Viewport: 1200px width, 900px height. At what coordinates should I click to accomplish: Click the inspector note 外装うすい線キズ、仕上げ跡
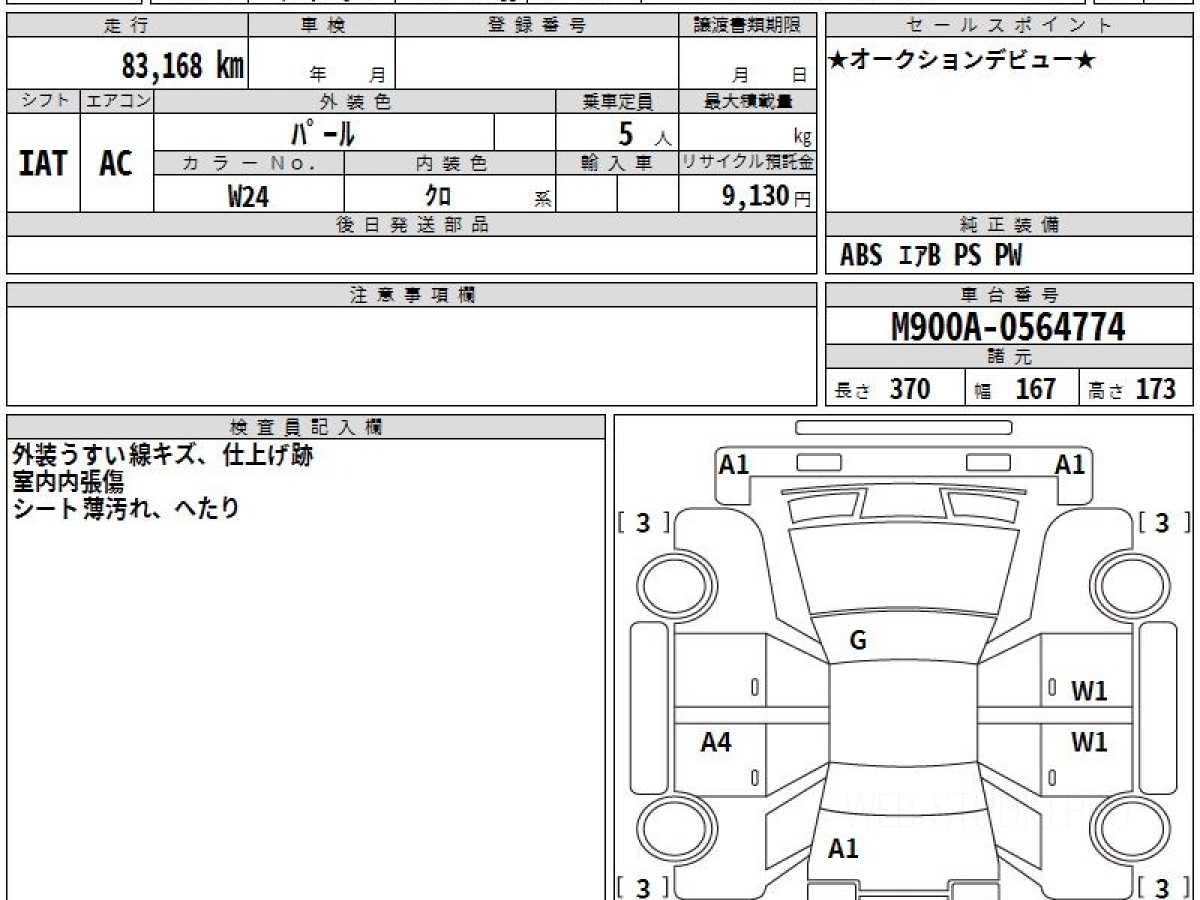pyautogui.click(x=163, y=456)
